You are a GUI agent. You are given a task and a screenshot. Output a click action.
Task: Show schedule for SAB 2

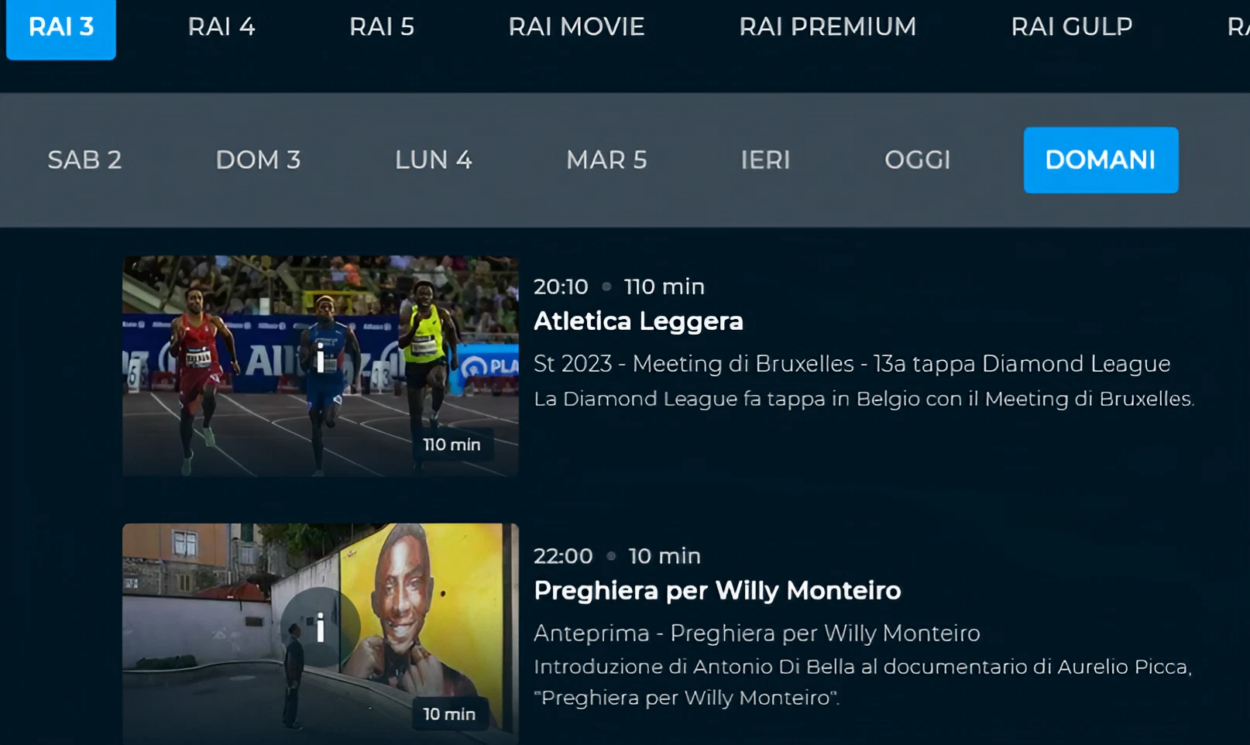pyautogui.click(x=85, y=160)
